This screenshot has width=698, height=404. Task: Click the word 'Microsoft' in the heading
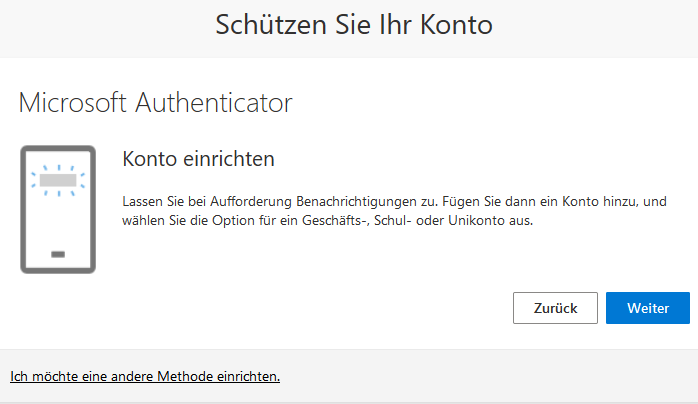73,103
